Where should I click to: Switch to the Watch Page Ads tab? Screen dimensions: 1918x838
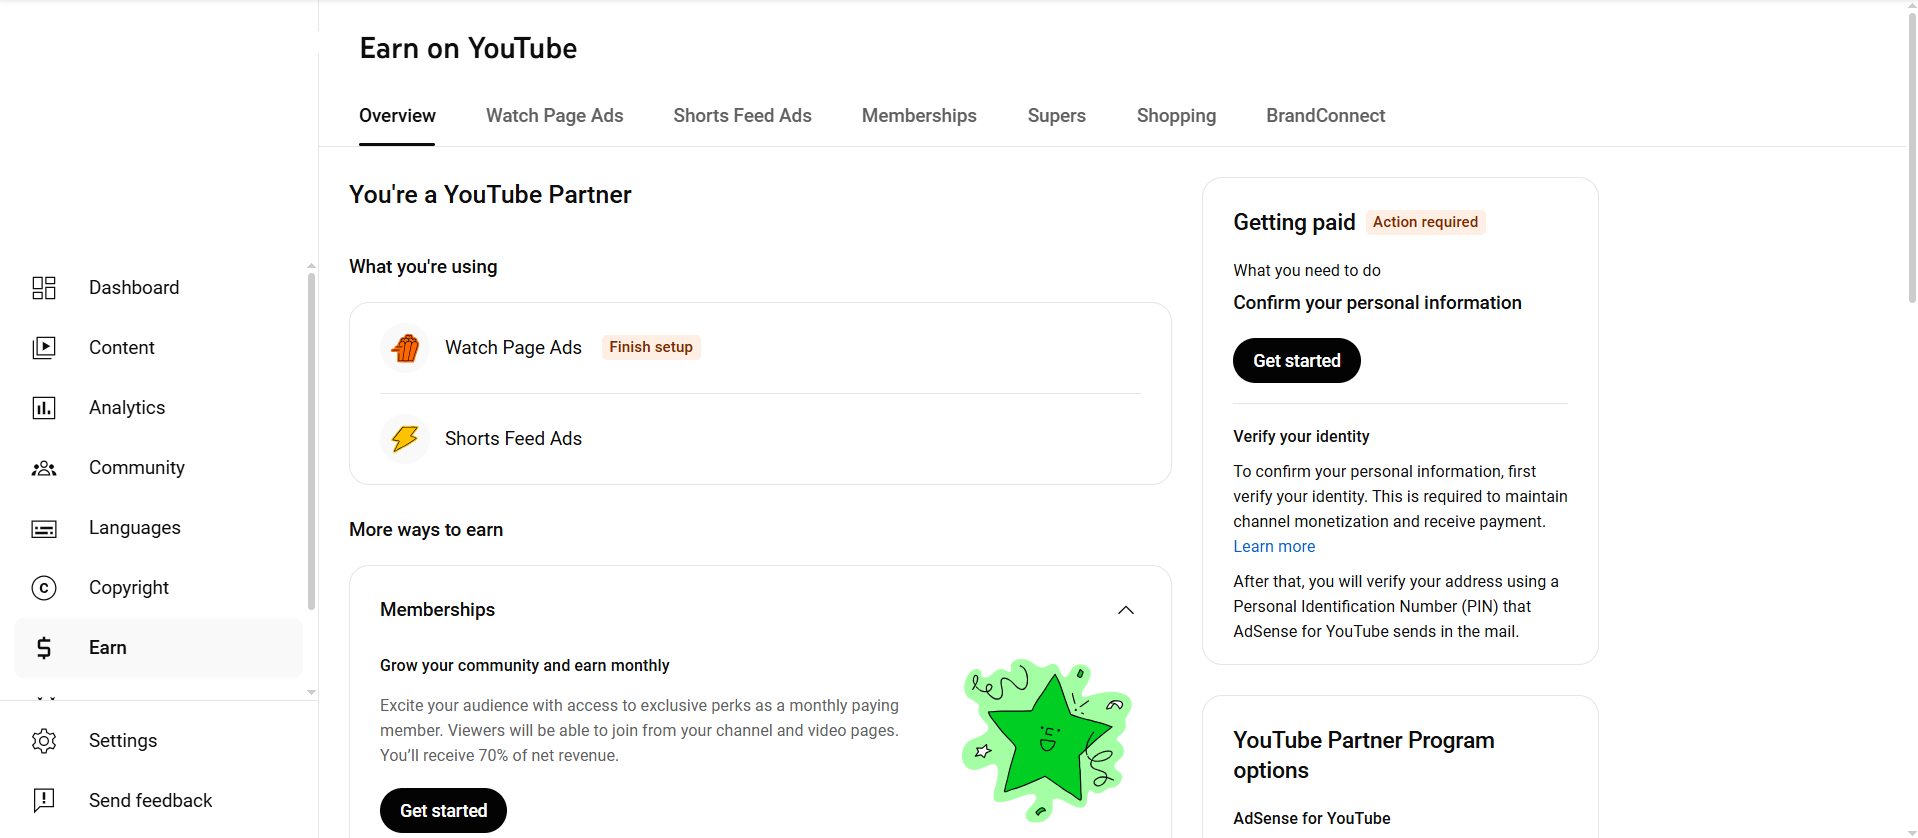coord(554,116)
